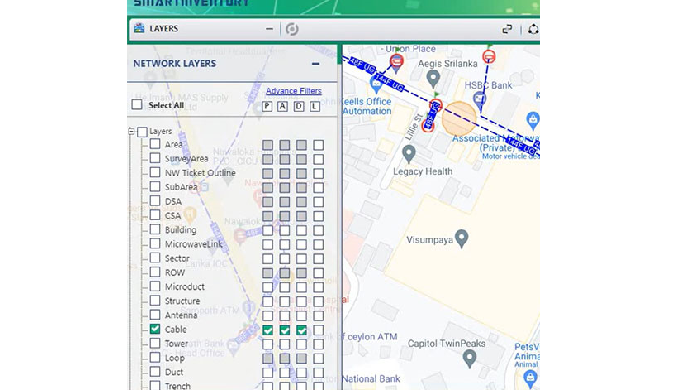The width and height of the screenshot is (680, 390).
Task: Click the Legacy Health map pin
Action: click(409, 154)
